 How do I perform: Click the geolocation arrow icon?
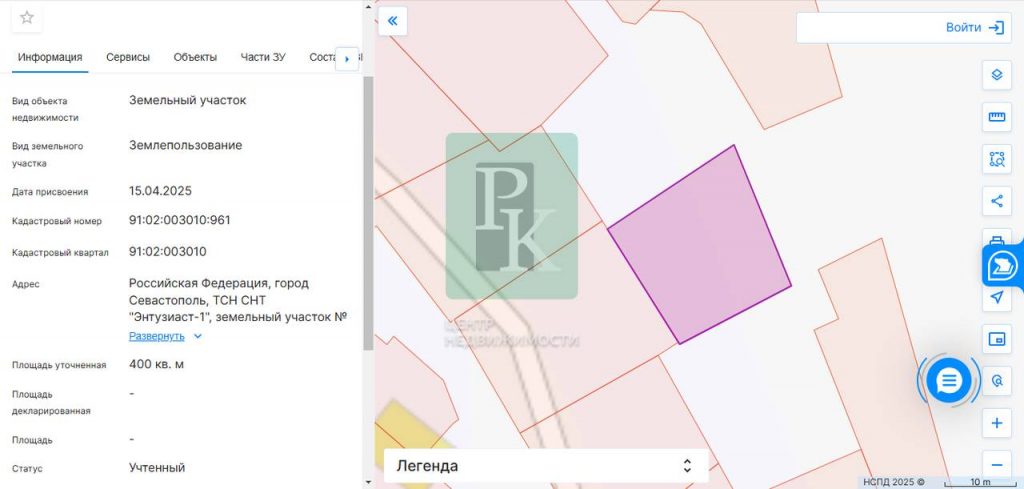click(997, 297)
